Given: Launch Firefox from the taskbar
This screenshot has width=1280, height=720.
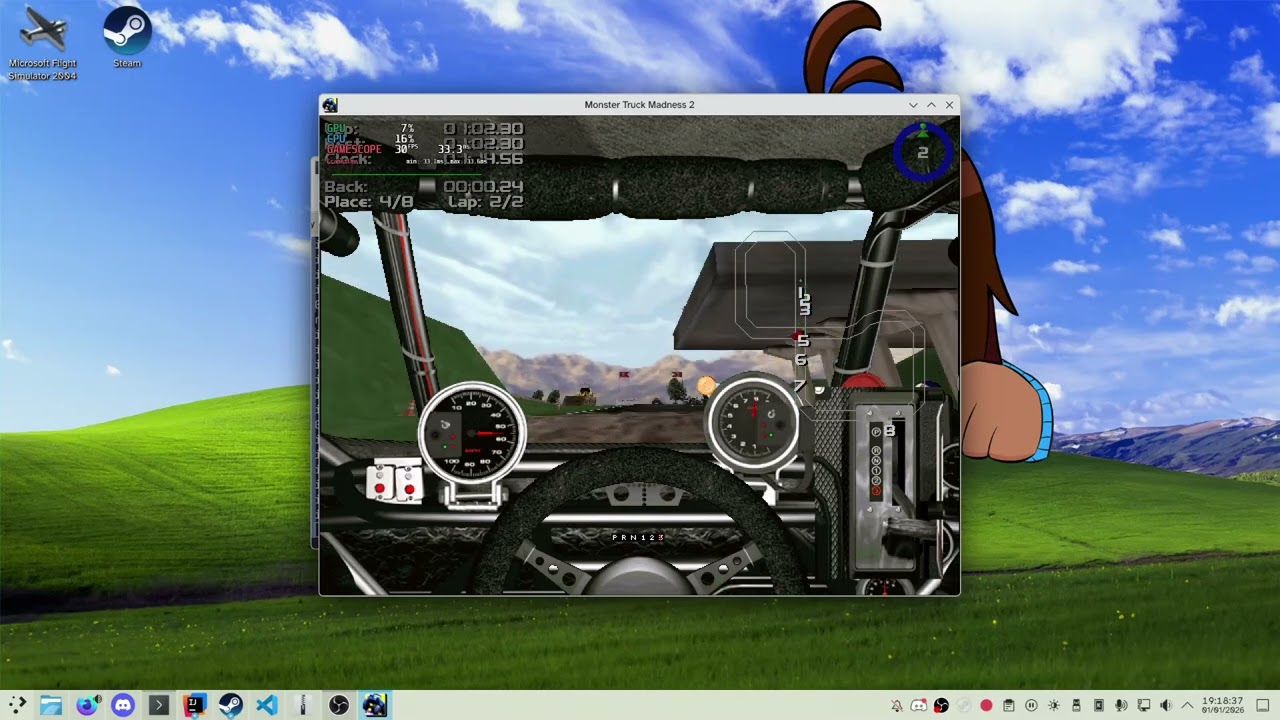Looking at the screenshot, I should [87, 705].
